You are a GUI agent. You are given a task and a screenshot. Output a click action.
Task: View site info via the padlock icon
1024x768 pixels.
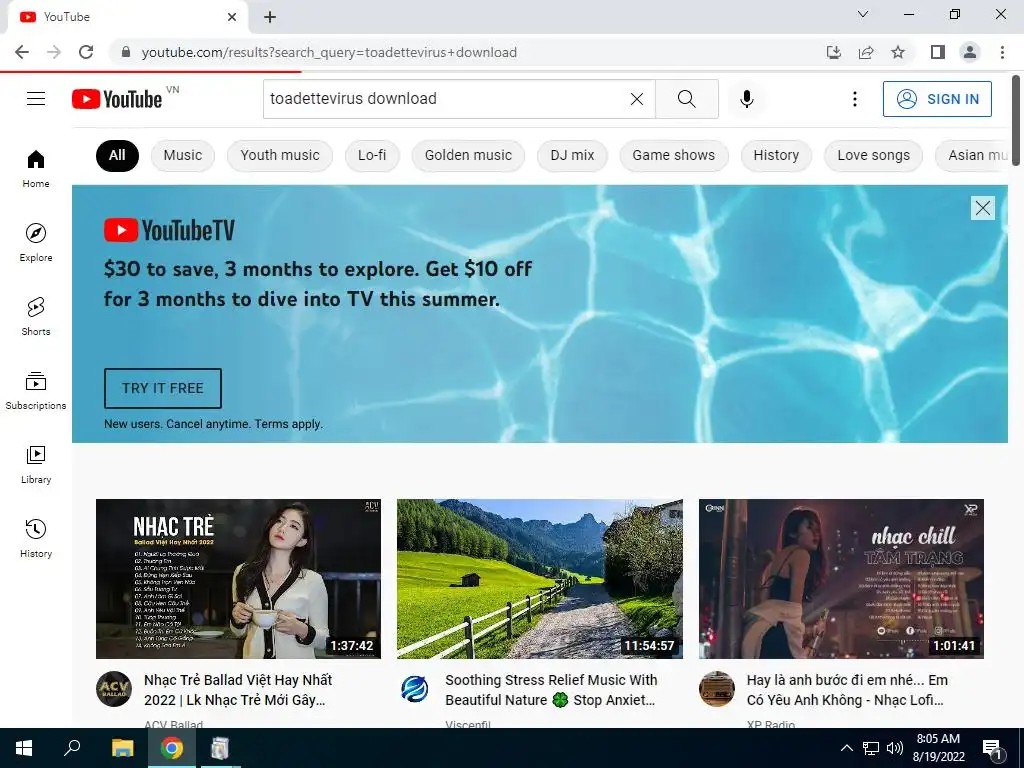point(126,52)
